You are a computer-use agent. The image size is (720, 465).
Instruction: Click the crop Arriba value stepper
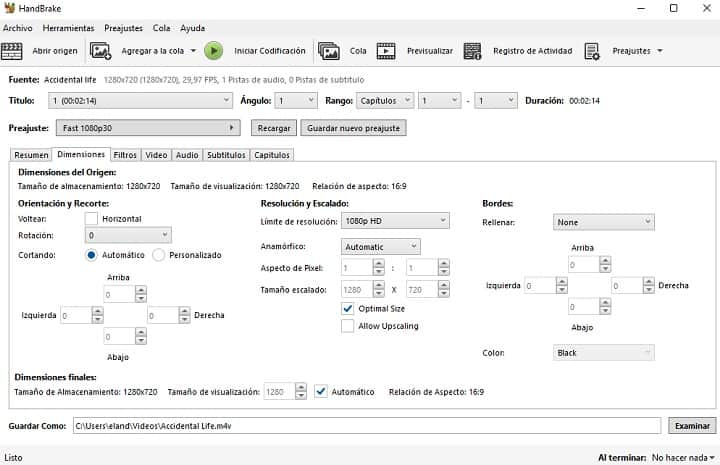pos(125,294)
